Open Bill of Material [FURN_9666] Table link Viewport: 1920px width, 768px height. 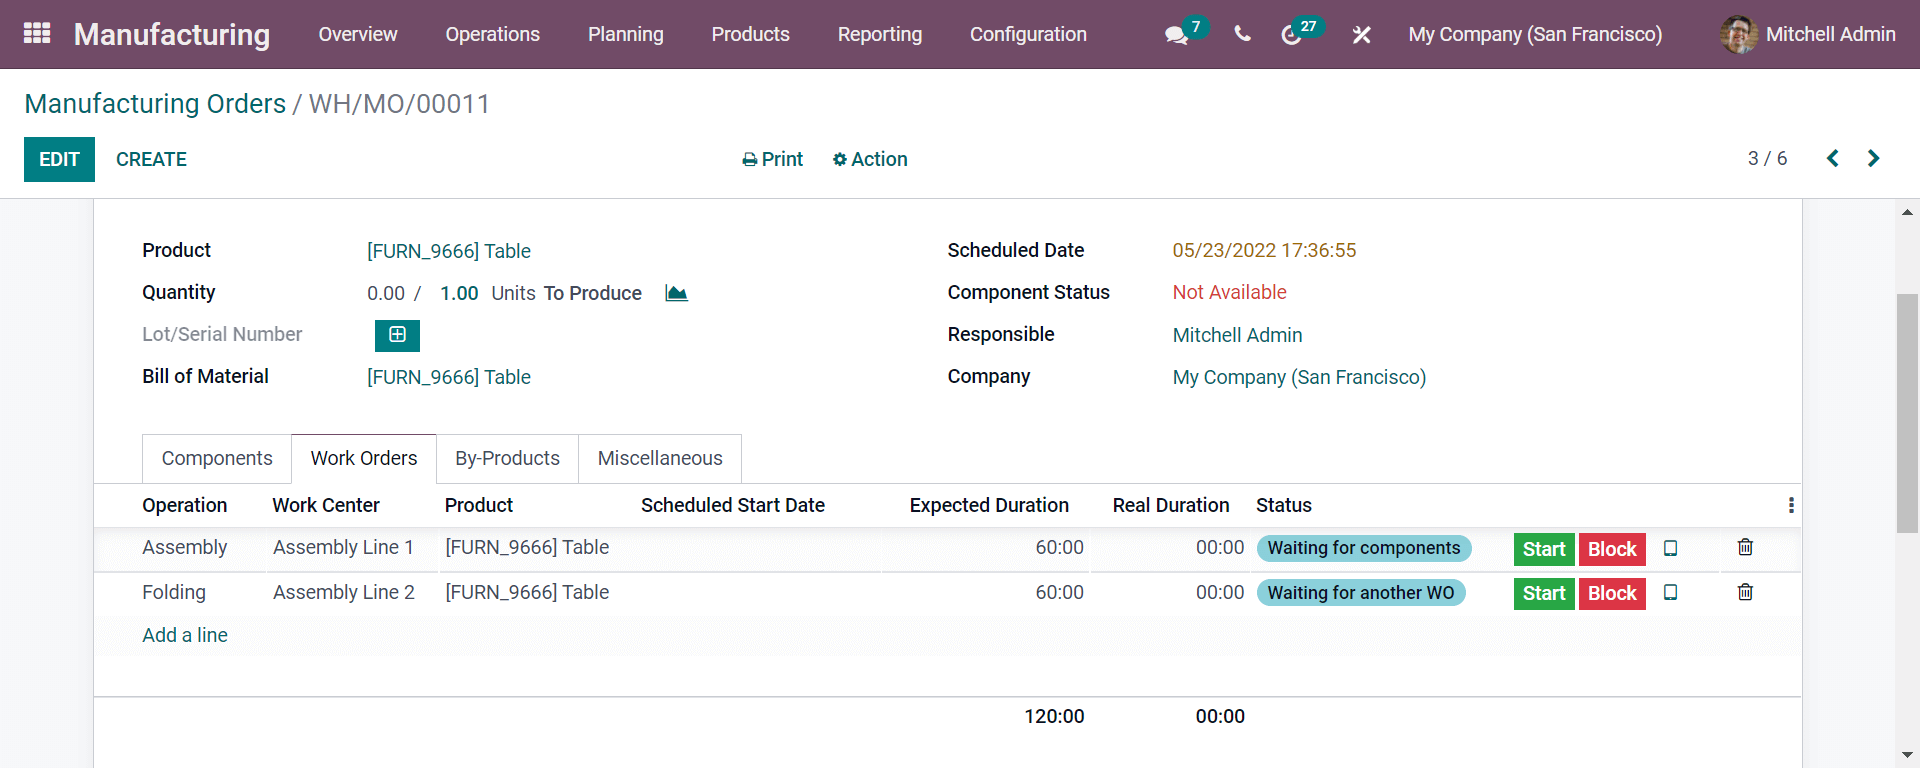tap(449, 377)
